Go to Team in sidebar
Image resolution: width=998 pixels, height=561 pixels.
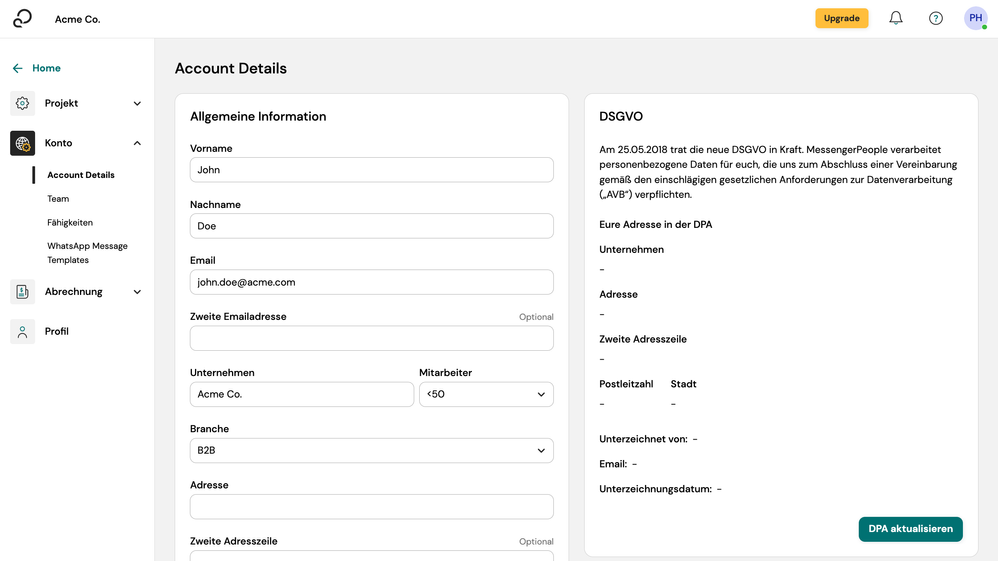(x=58, y=199)
